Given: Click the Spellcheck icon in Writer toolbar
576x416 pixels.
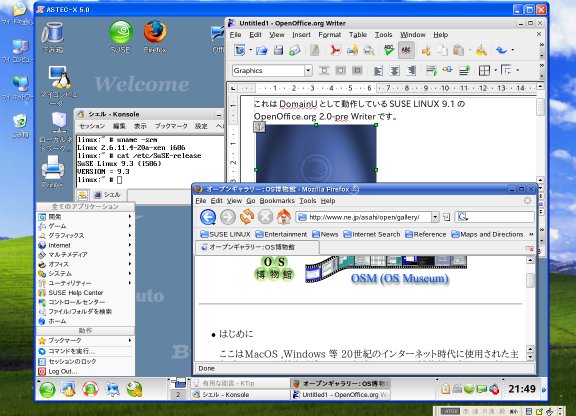Looking at the screenshot, I should pos(389,50).
